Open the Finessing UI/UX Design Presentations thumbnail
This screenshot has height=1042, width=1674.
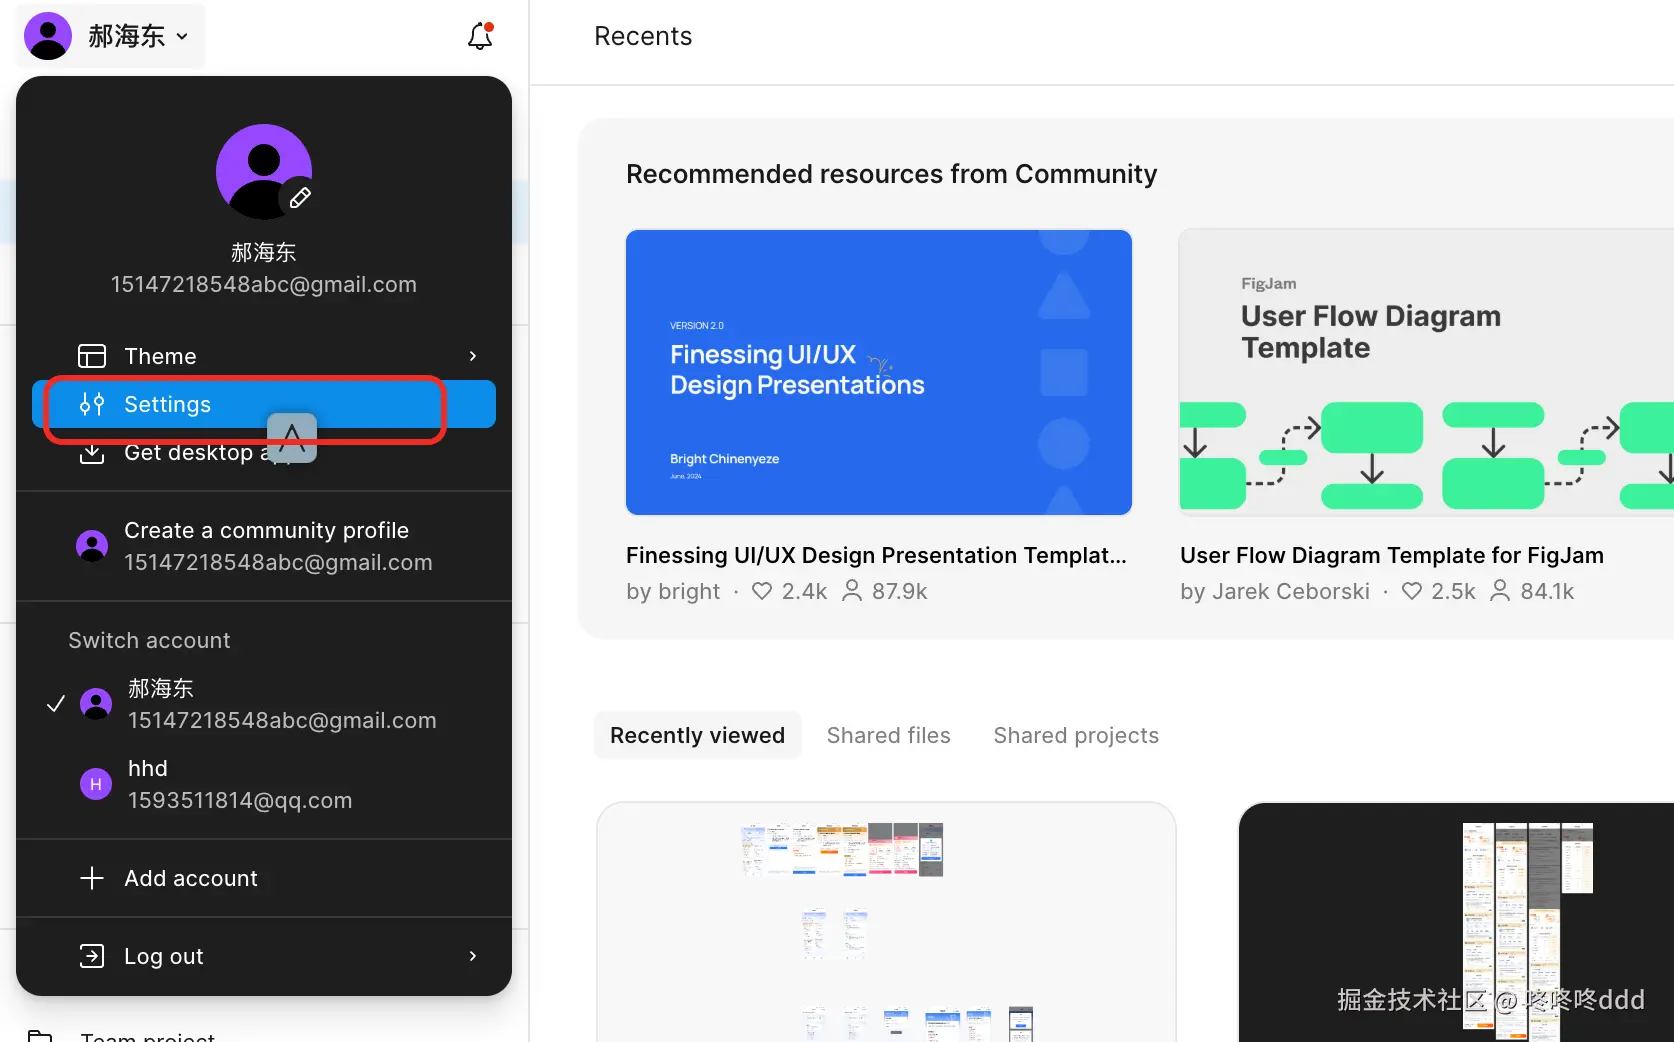(x=879, y=372)
